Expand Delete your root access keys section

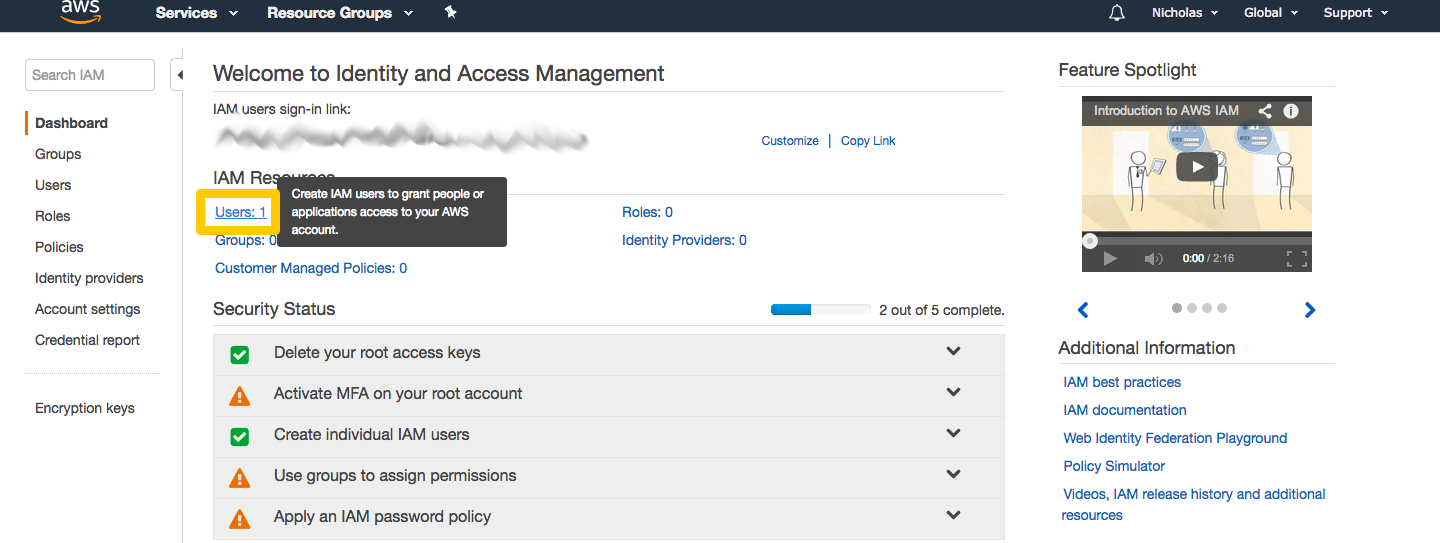pyautogui.click(x=953, y=352)
